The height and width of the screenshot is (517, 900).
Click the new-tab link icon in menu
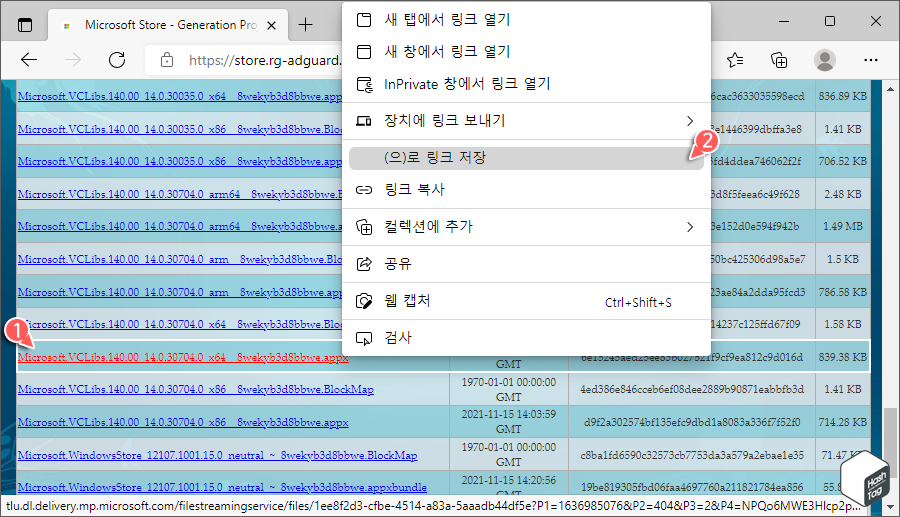364,20
